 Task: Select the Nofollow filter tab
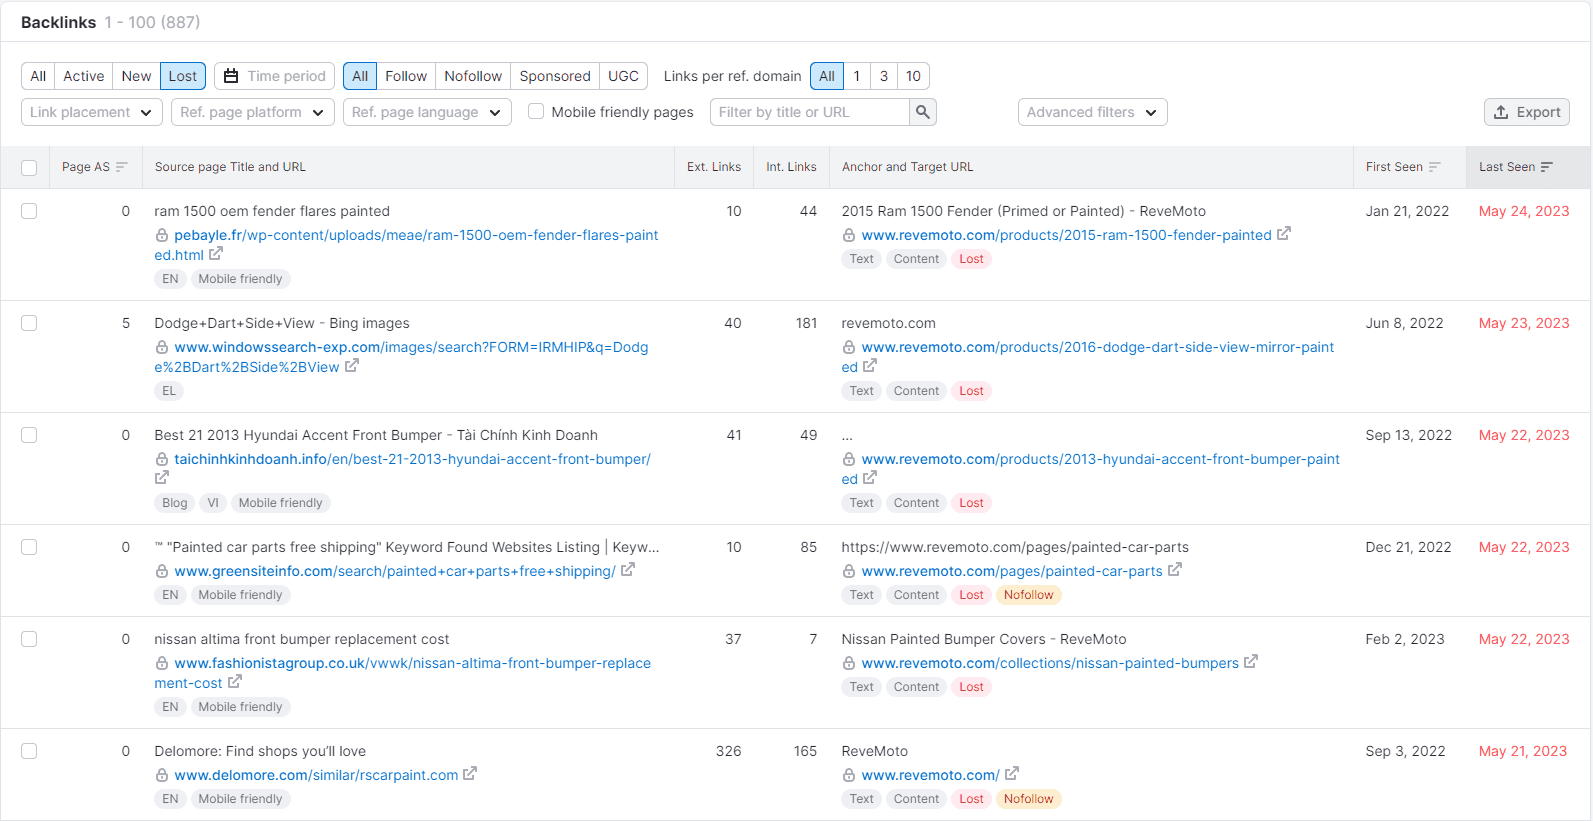point(473,76)
